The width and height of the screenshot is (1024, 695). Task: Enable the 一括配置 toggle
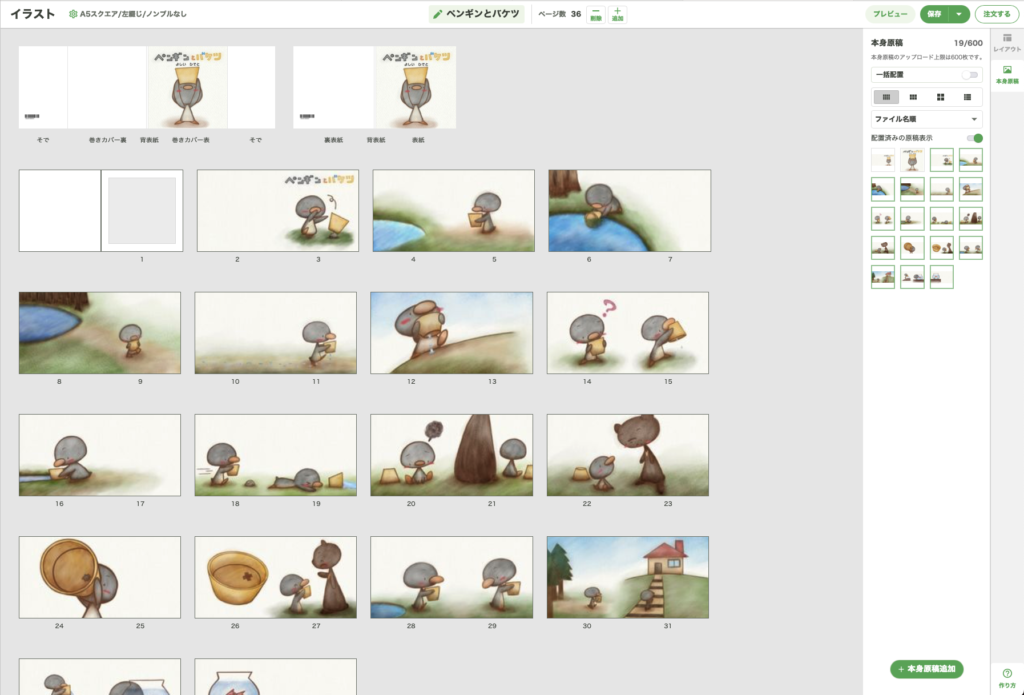point(970,75)
